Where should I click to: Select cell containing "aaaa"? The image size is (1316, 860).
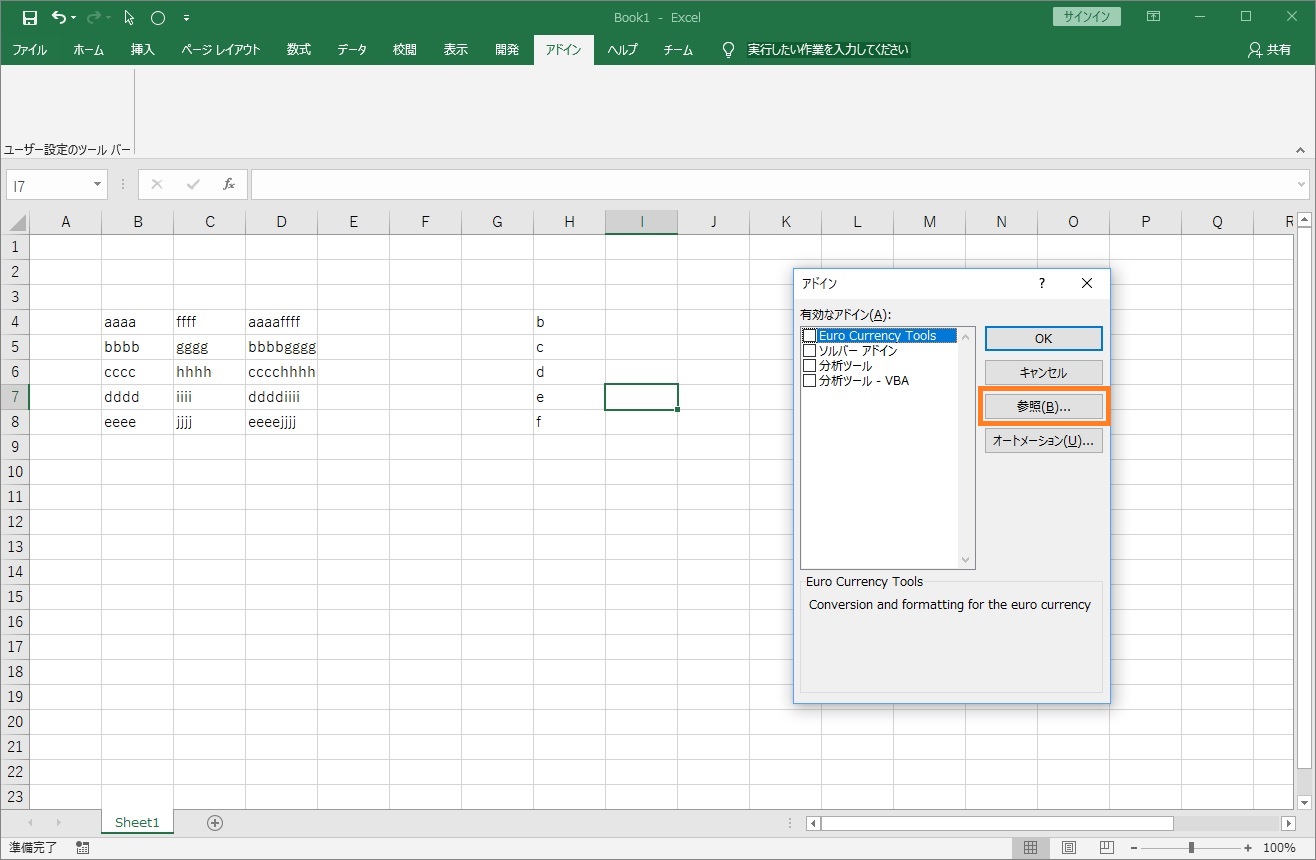(x=138, y=322)
